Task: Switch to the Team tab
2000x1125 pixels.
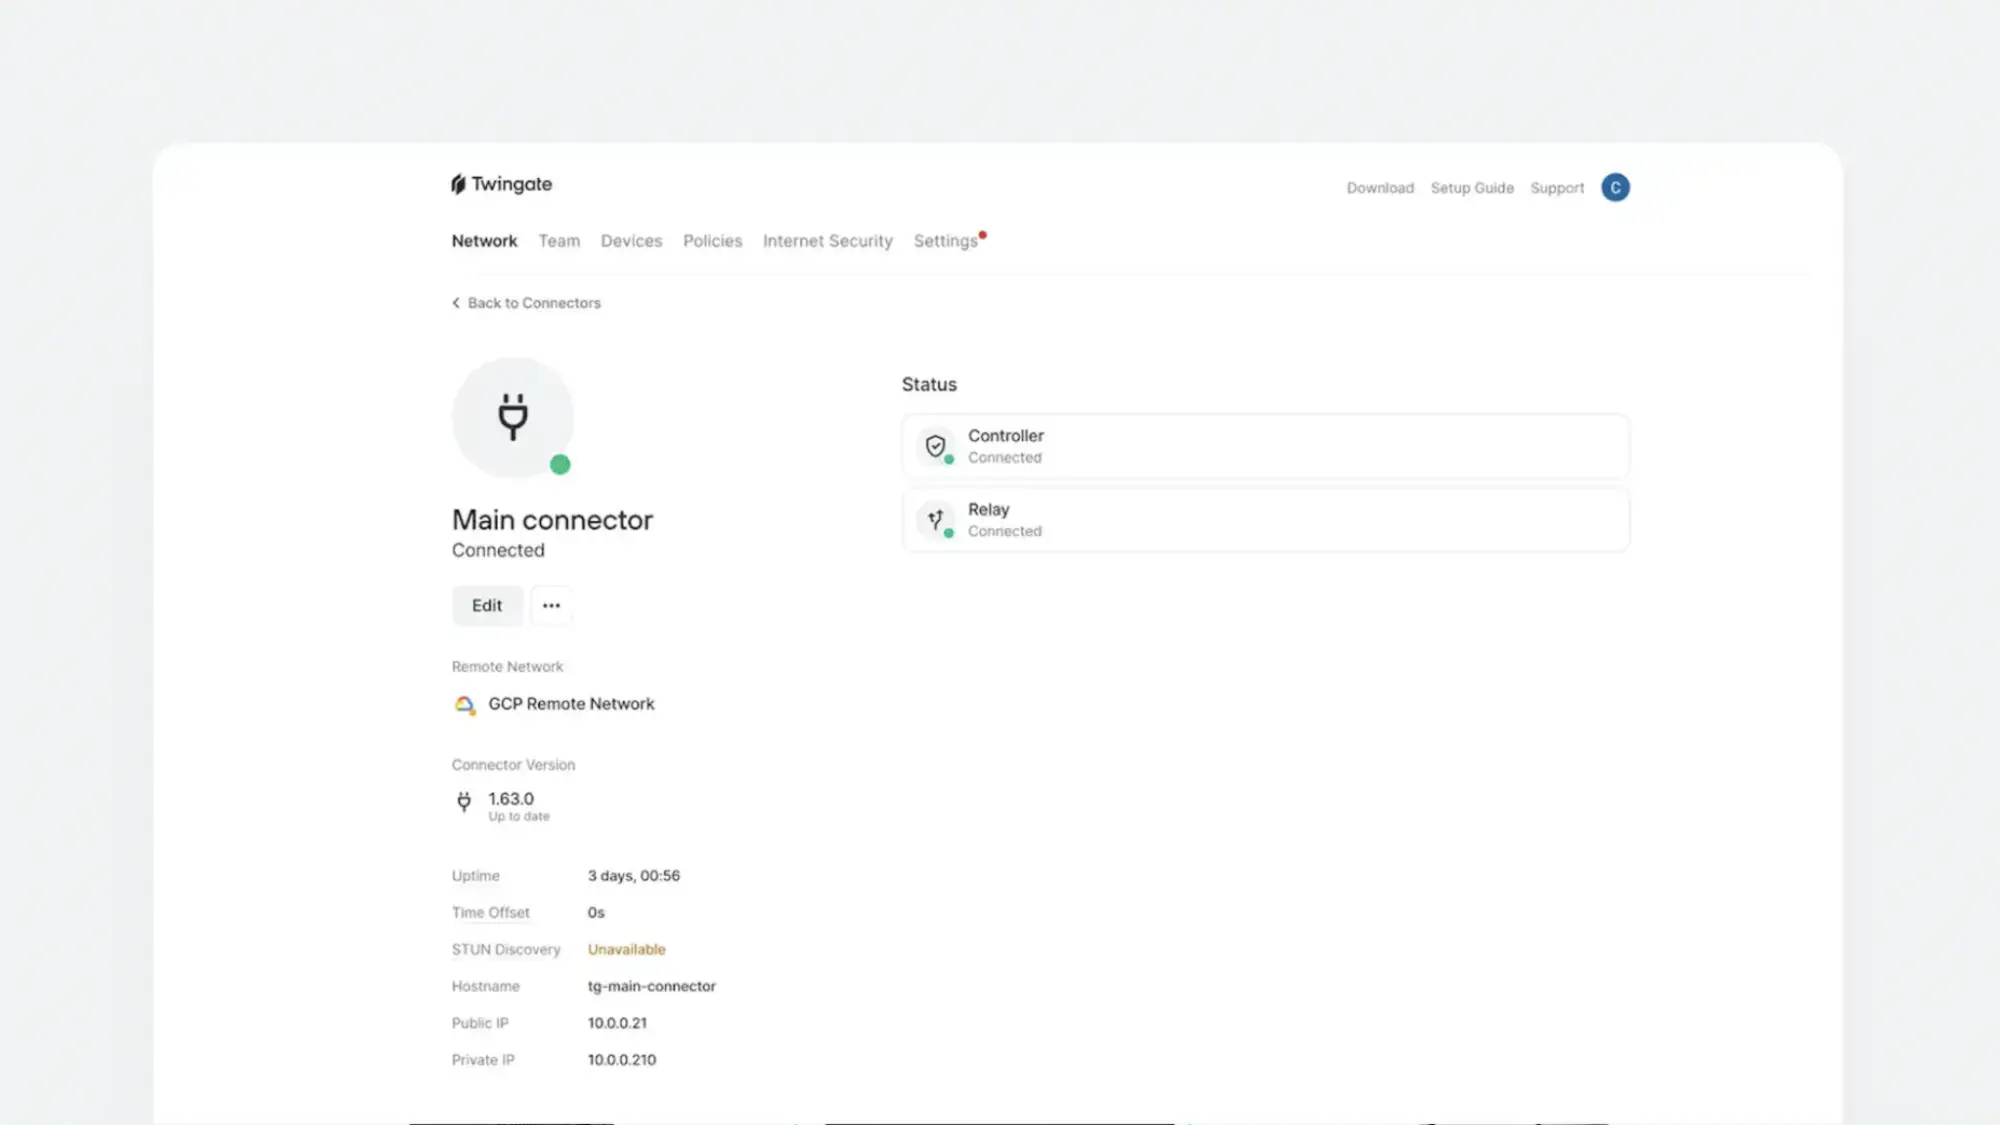Action: (559, 241)
